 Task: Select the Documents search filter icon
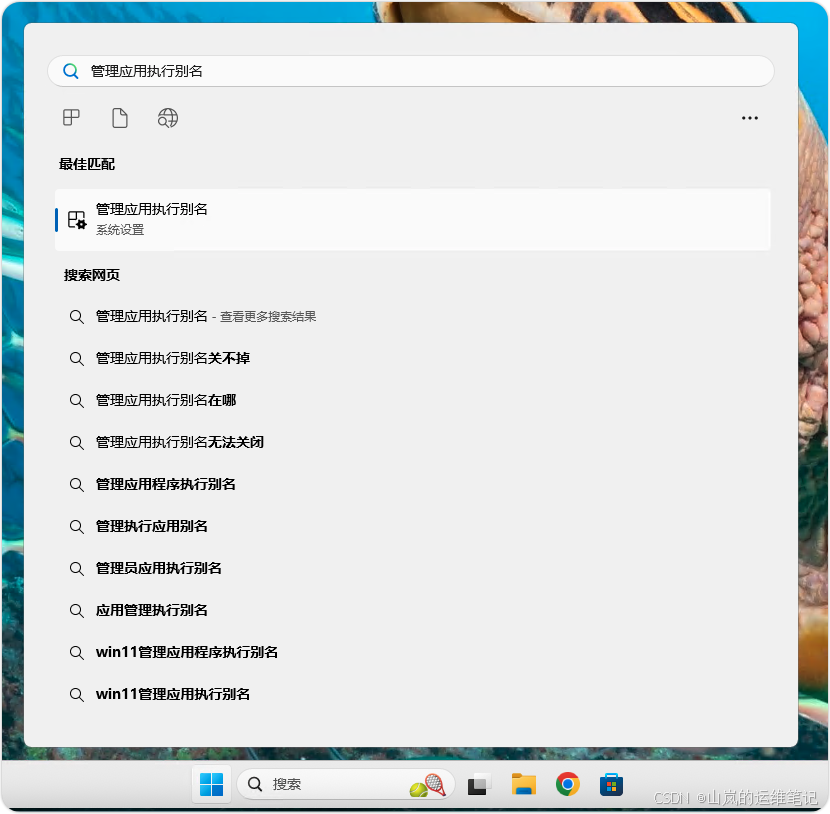(119, 117)
